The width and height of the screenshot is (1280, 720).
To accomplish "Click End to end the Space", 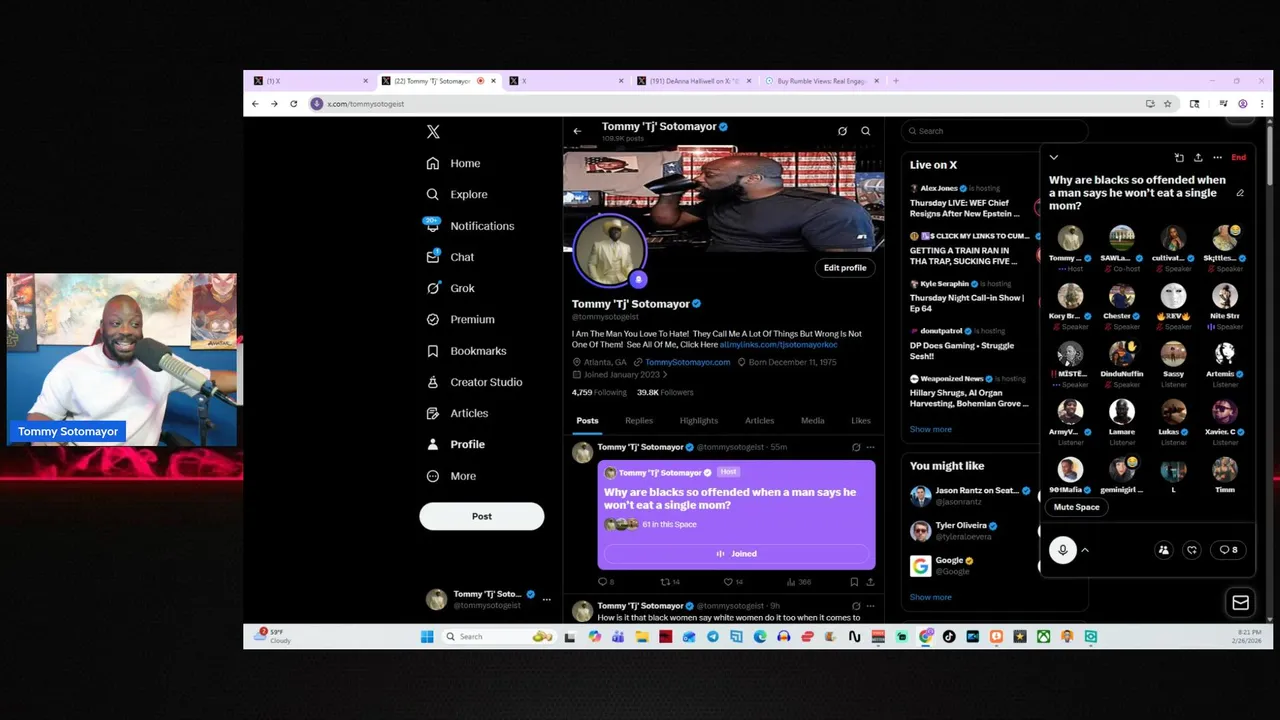I will pos(1238,157).
